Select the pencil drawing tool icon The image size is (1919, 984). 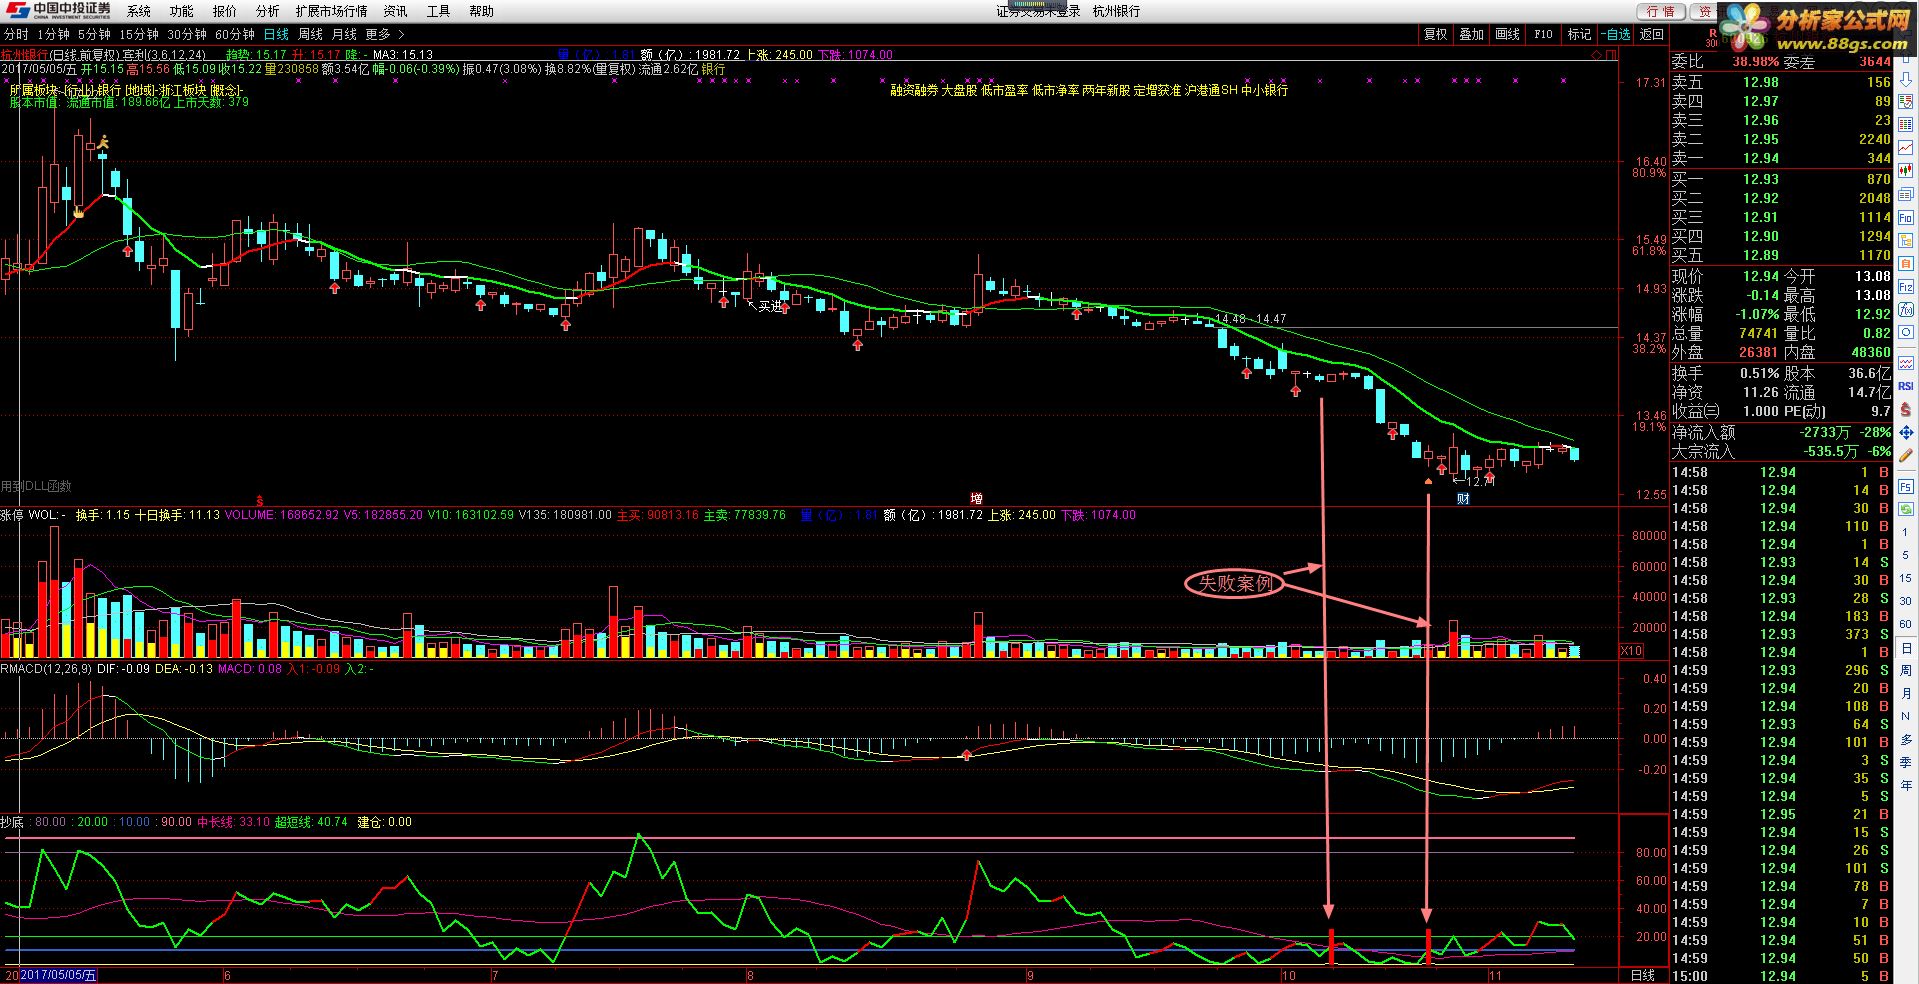(x=1906, y=455)
